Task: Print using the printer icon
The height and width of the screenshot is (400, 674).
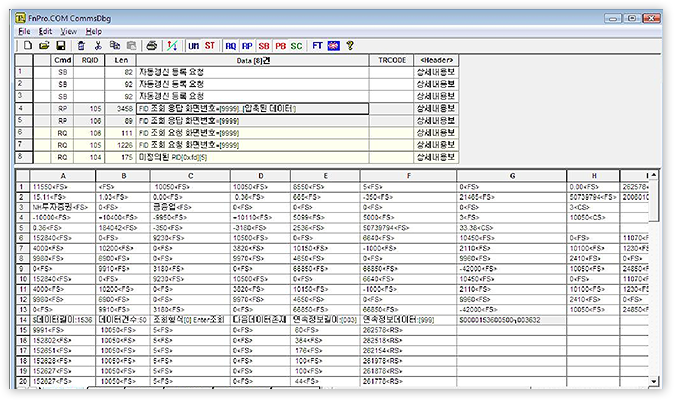Action: point(152,46)
